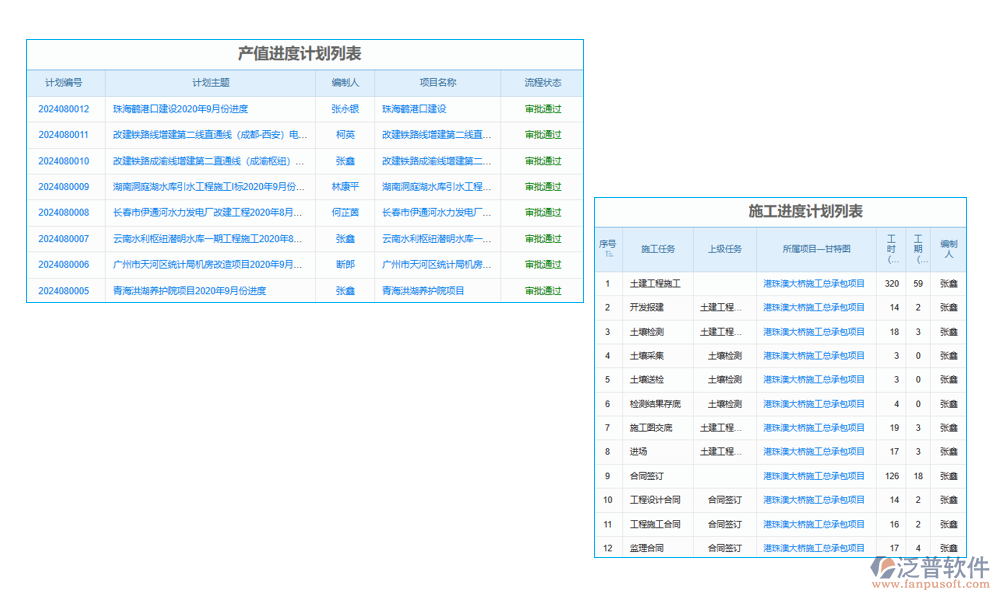1000x600 pixels.
Task: Open gantt link for 土建工程施工 row
Action: point(815,284)
